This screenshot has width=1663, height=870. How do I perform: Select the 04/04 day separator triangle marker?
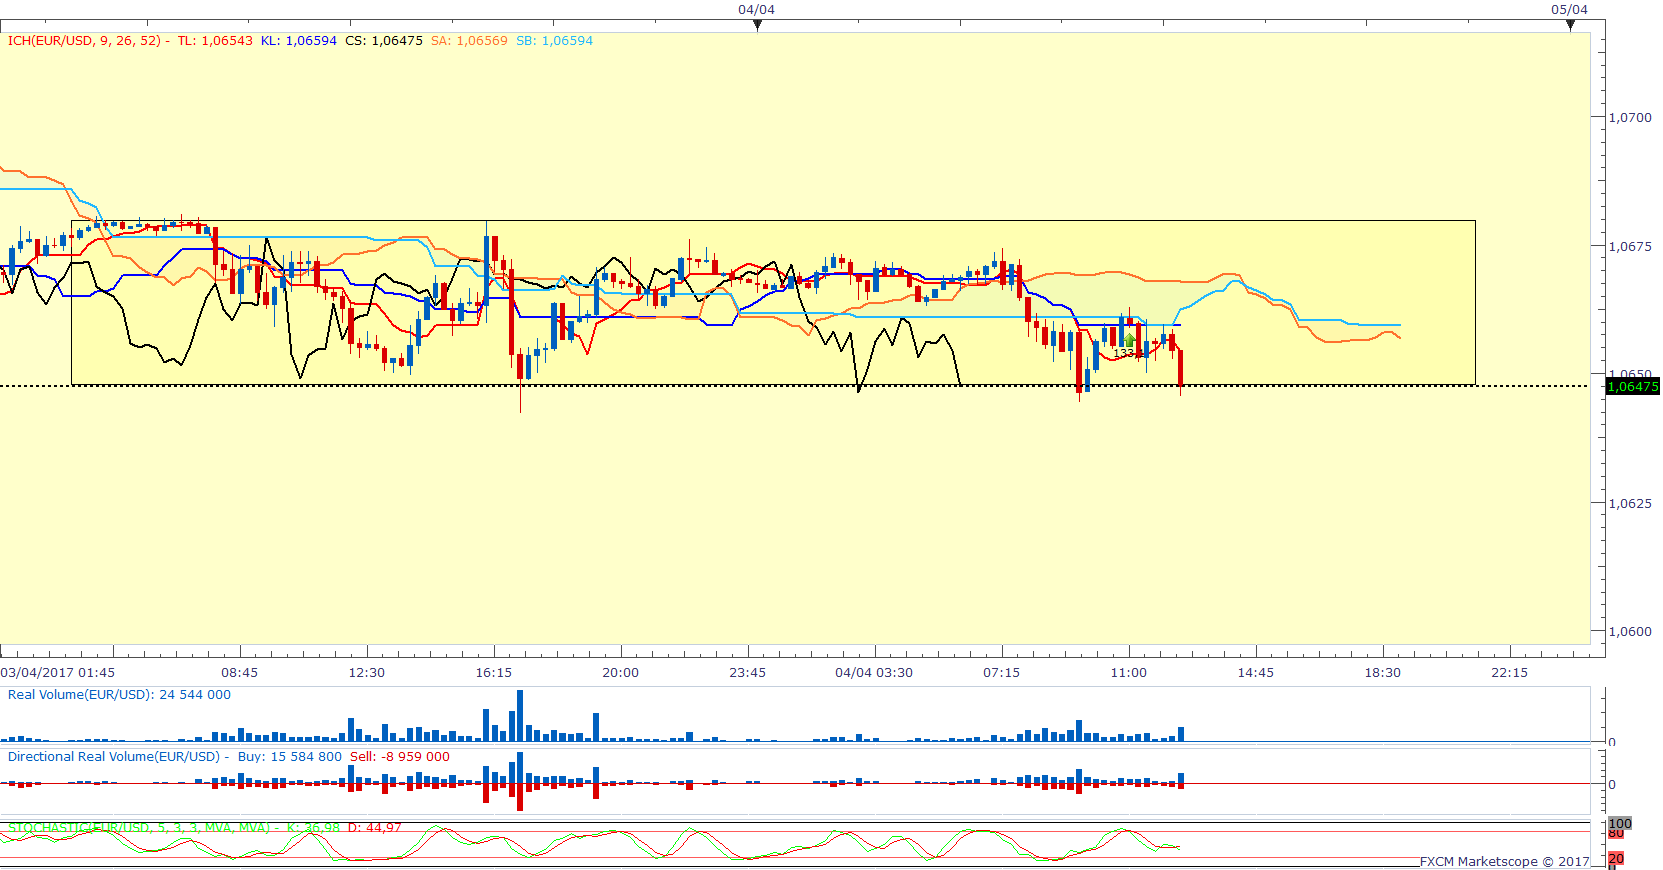click(757, 26)
